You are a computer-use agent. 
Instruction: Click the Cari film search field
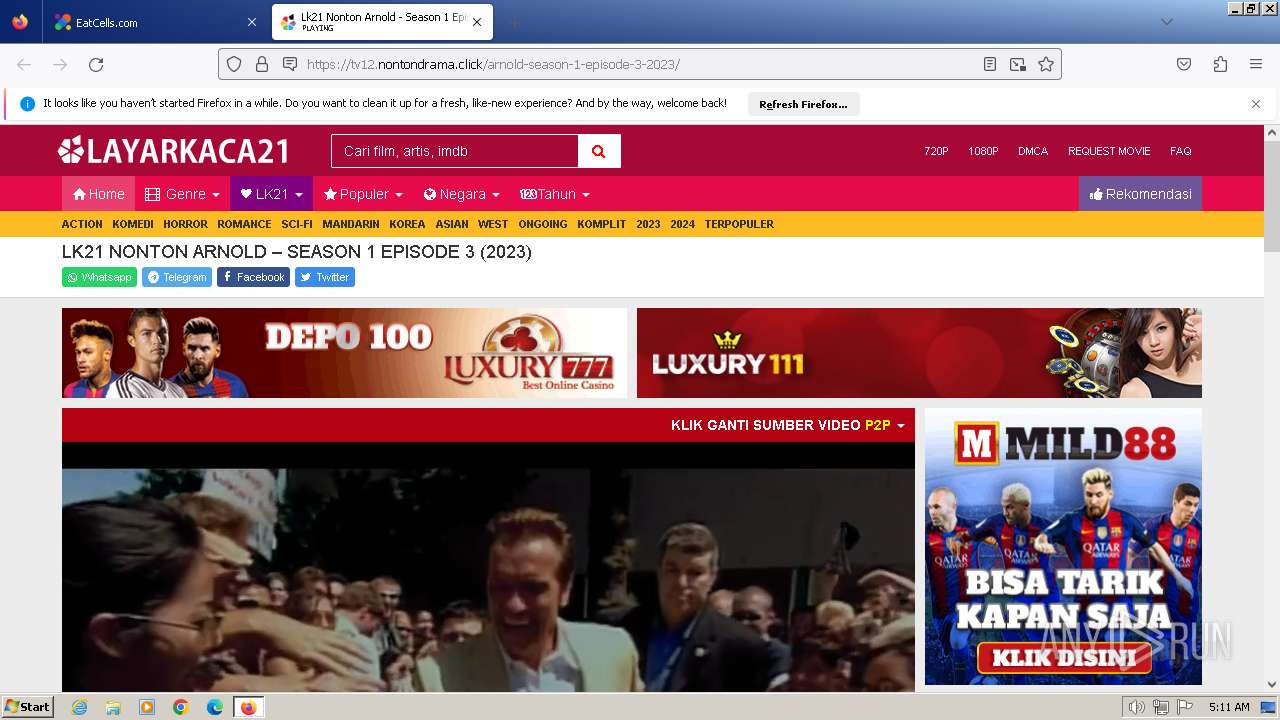click(455, 151)
